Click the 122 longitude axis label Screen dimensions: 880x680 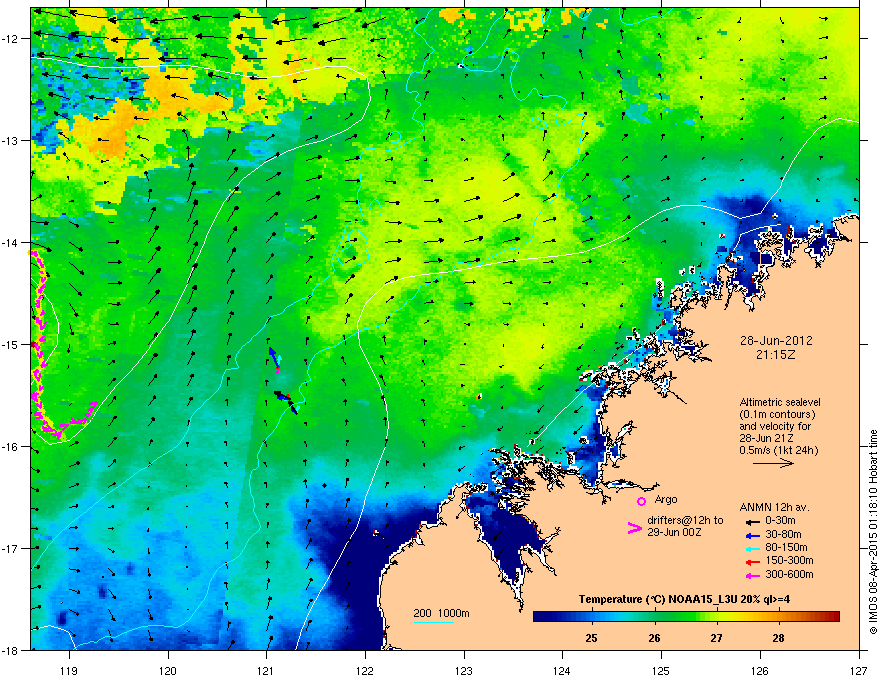[365, 670]
